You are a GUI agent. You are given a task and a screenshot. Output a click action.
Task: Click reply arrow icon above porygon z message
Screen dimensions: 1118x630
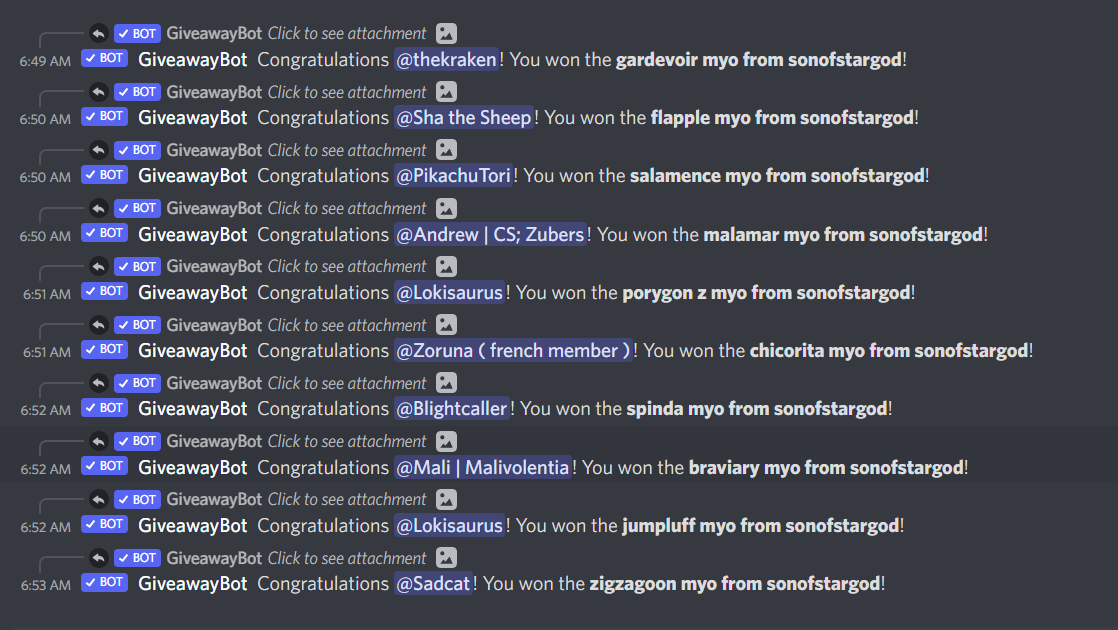(98, 266)
